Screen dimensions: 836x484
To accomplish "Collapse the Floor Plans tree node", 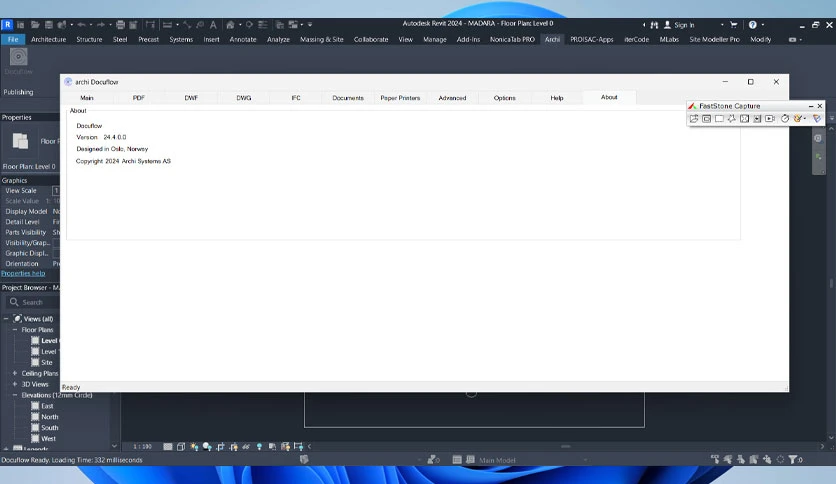I will (x=15, y=330).
